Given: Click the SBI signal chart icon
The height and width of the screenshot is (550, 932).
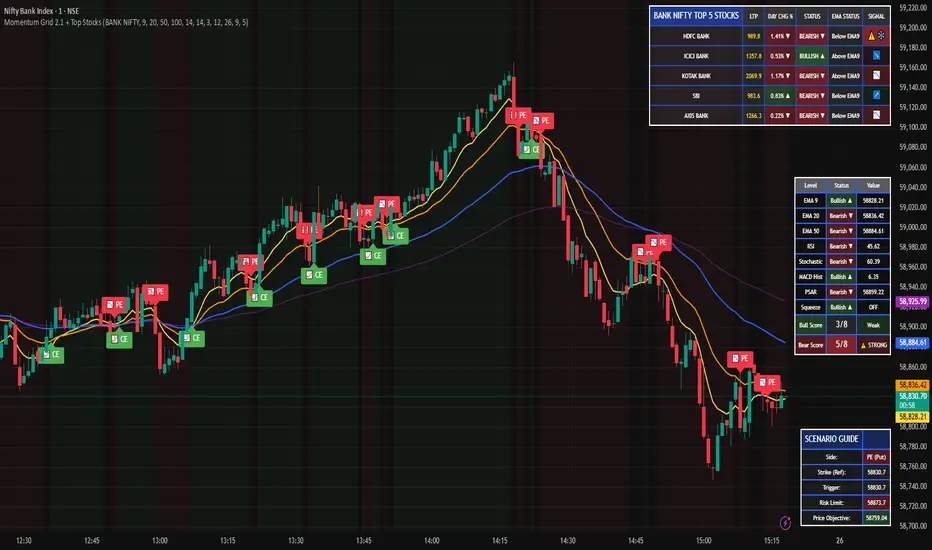Looking at the screenshot, I should point(876,95).
